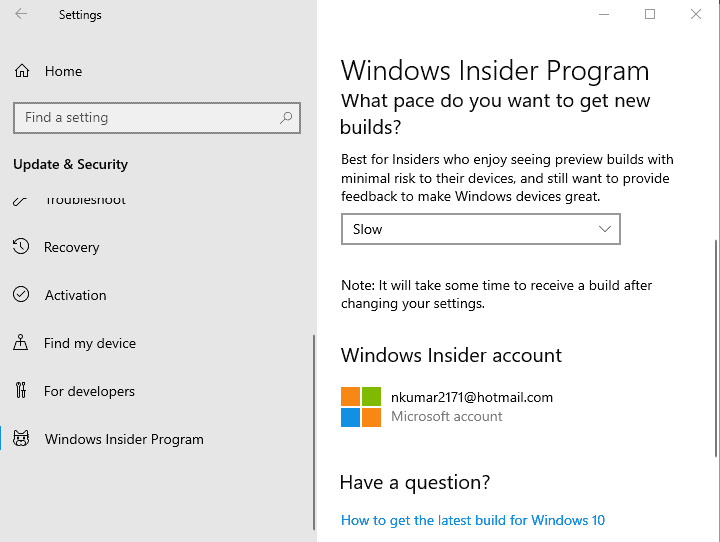
Task: Click the Microsoft account logo
Action: (x=361, y=407)
